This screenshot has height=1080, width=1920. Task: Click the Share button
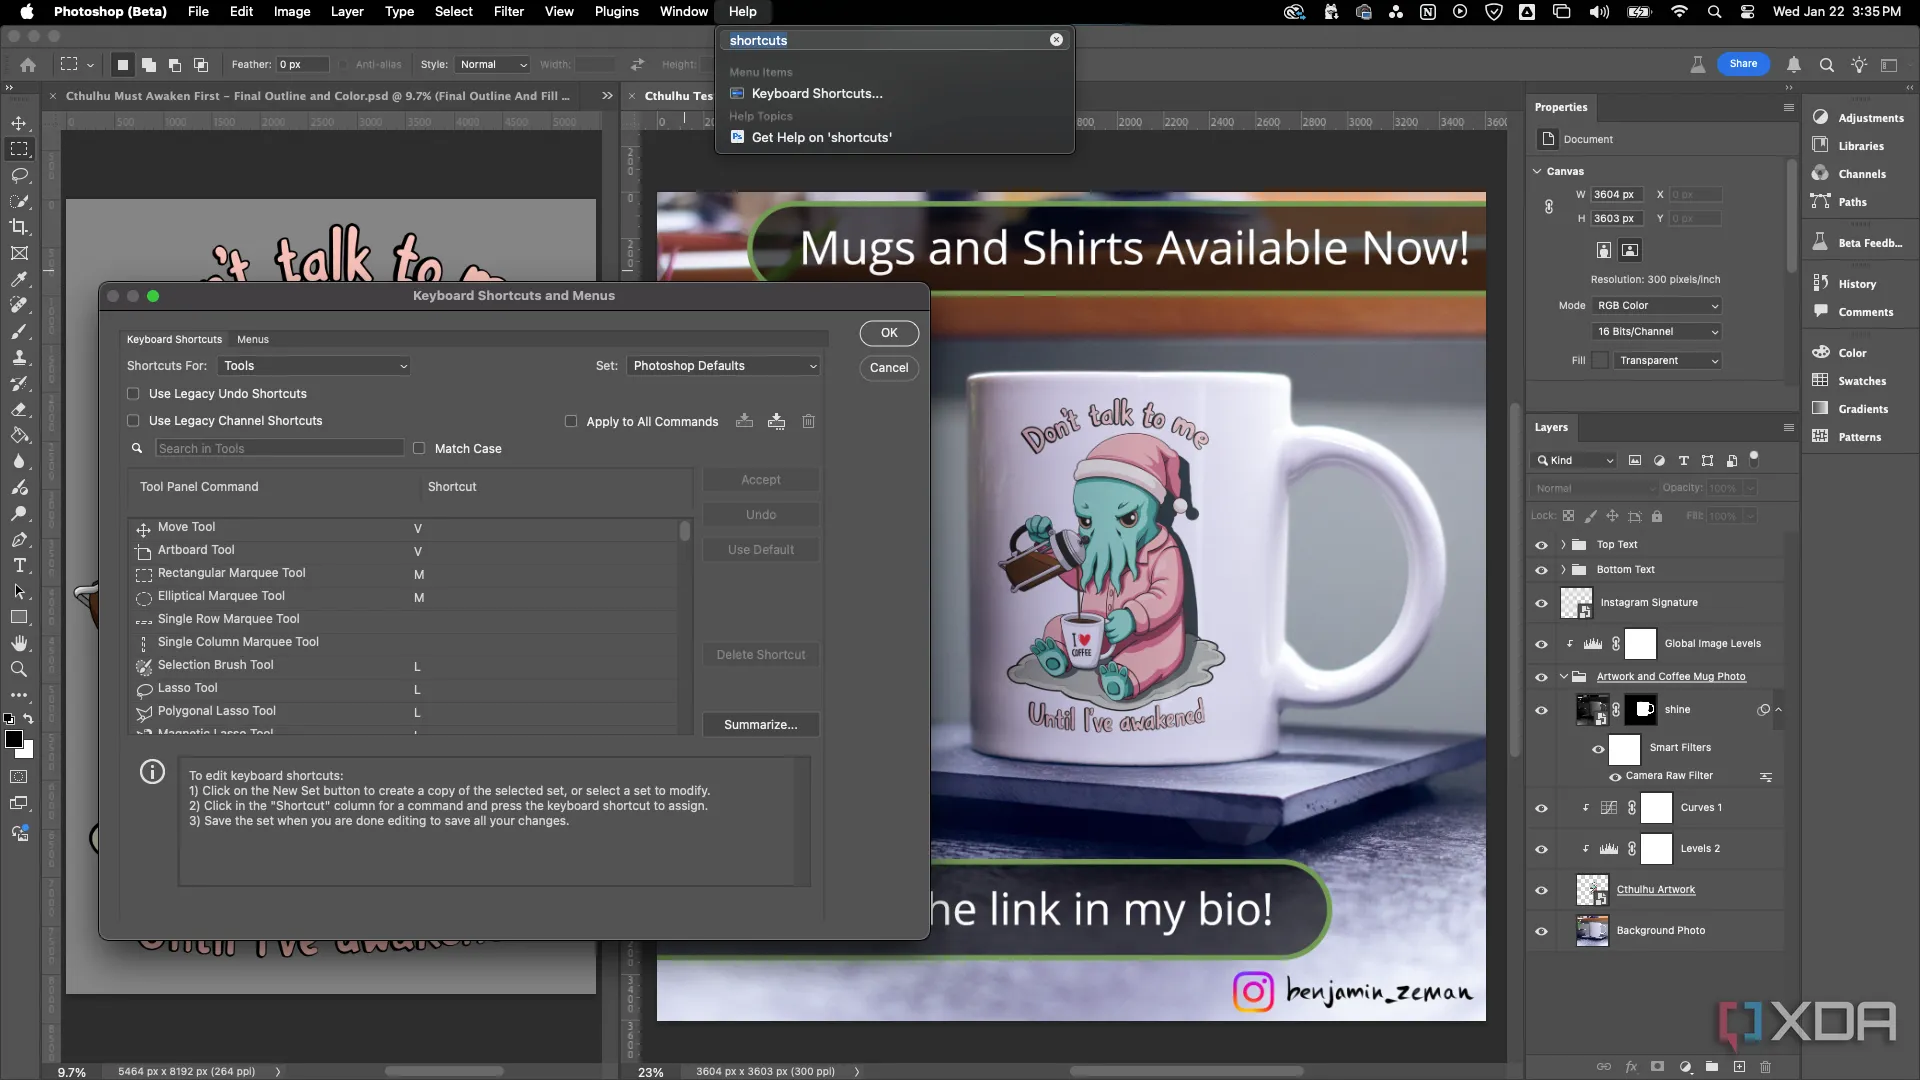point(1743,64)
